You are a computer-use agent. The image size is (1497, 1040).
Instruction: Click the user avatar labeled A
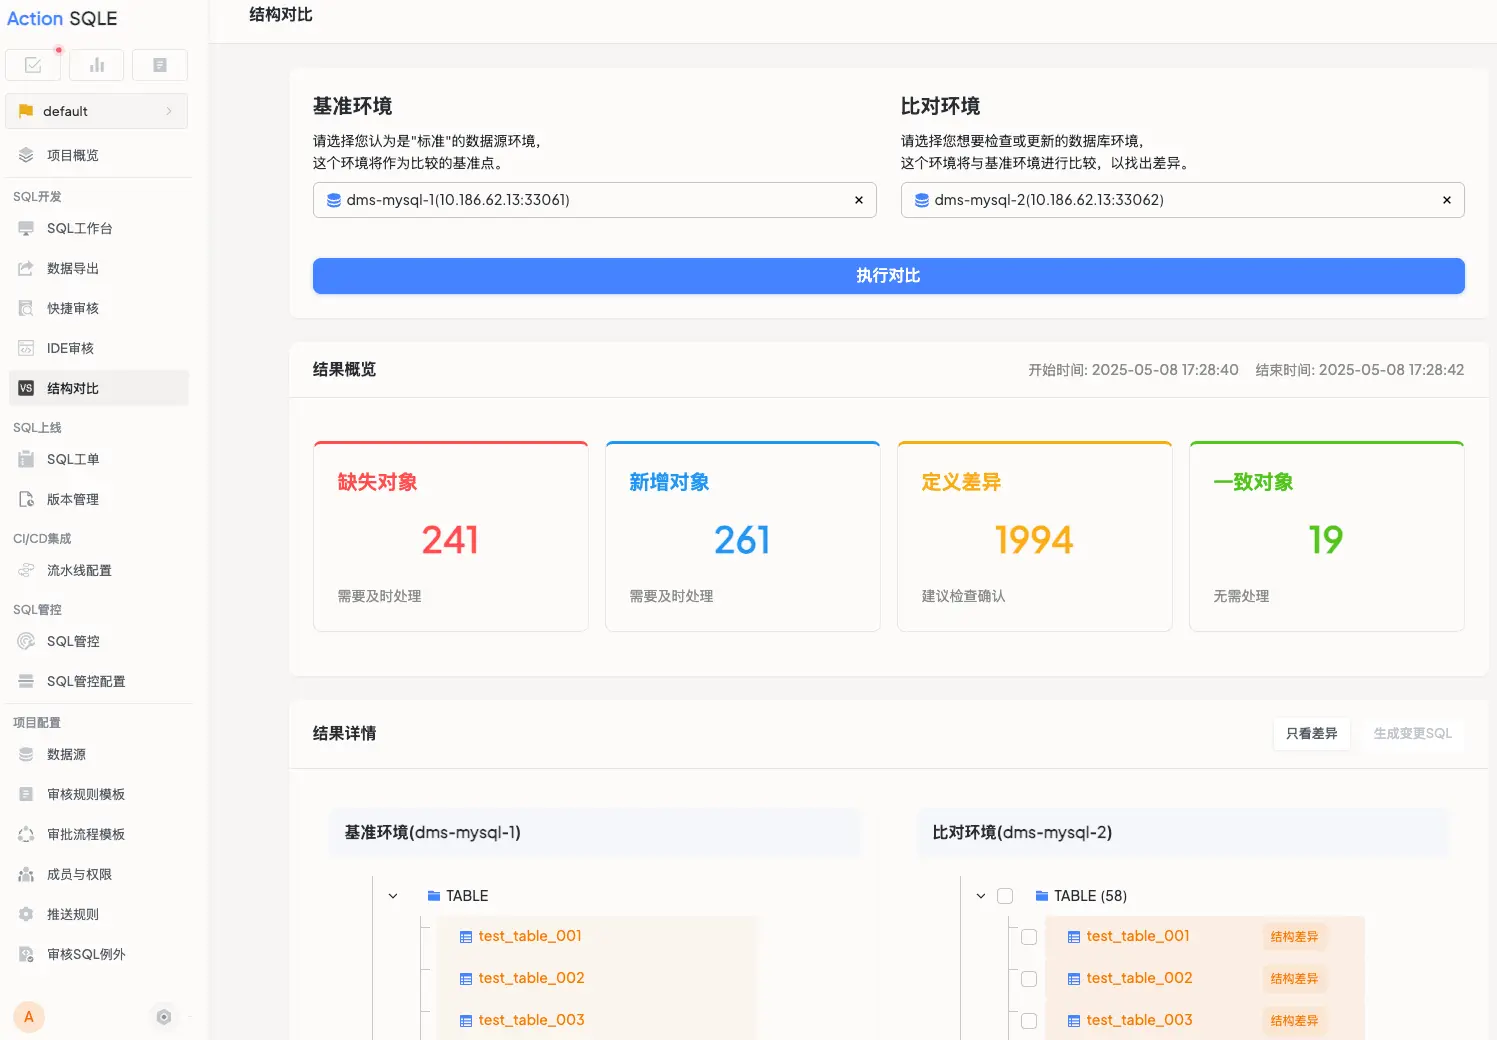[29, 1017]
